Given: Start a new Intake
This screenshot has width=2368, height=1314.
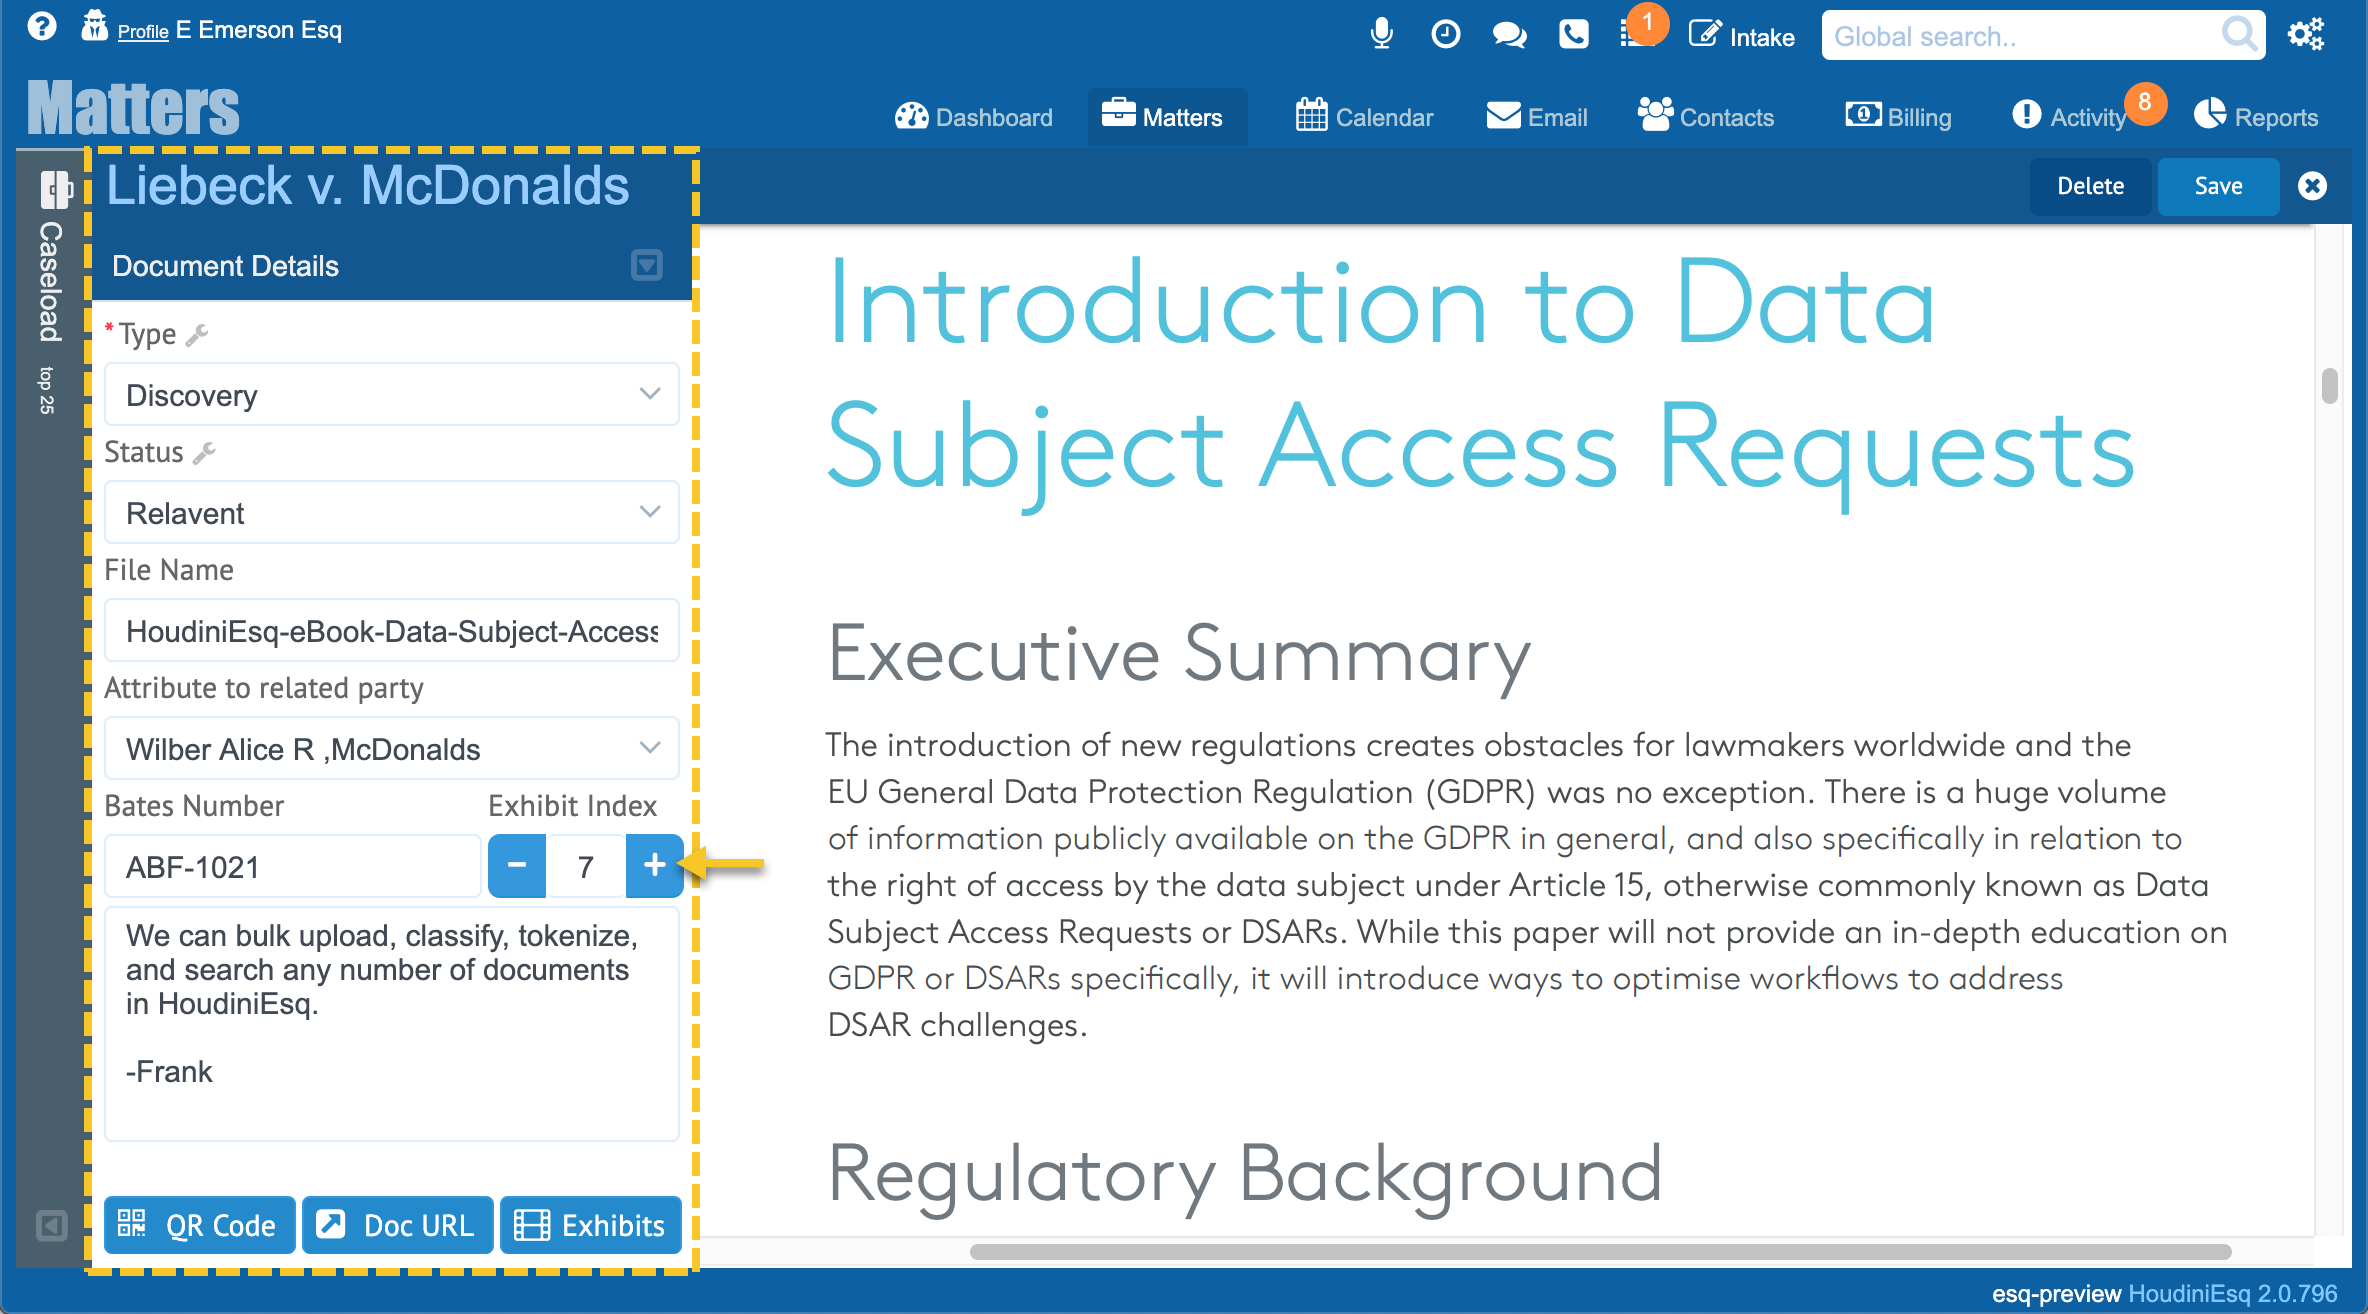Looking at the screenshot, I should [x=1742, y=36].
